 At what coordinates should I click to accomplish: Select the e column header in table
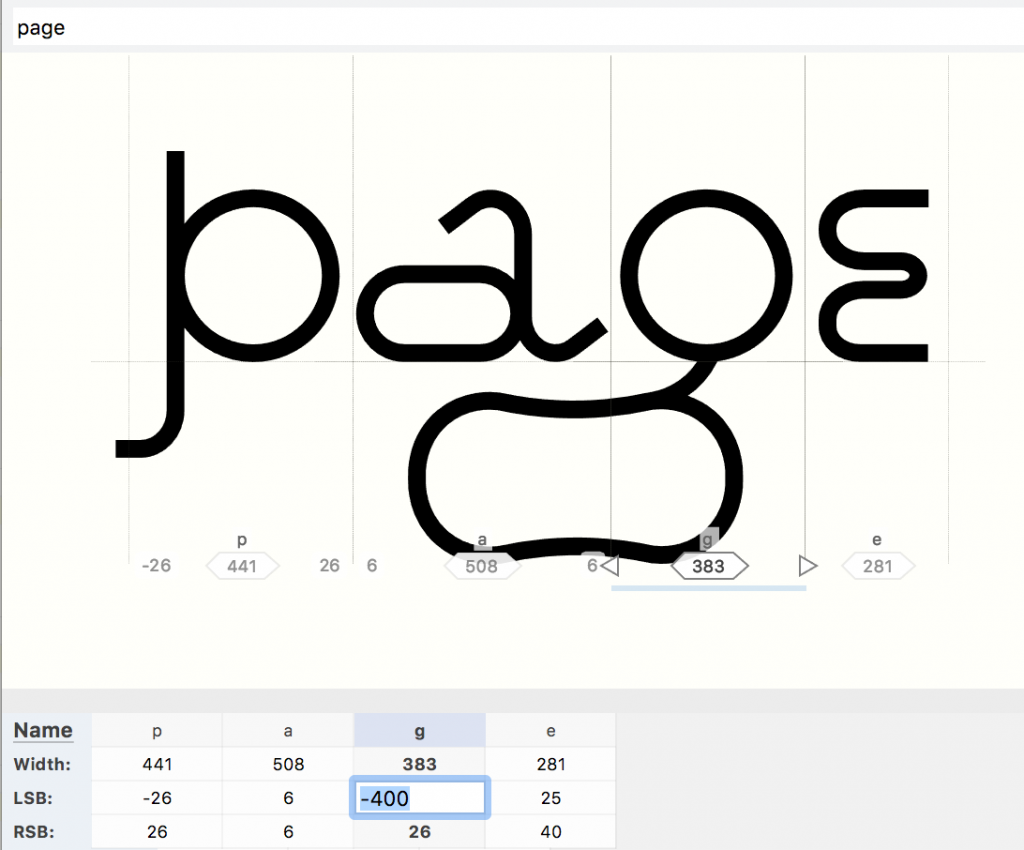[550, 731]
